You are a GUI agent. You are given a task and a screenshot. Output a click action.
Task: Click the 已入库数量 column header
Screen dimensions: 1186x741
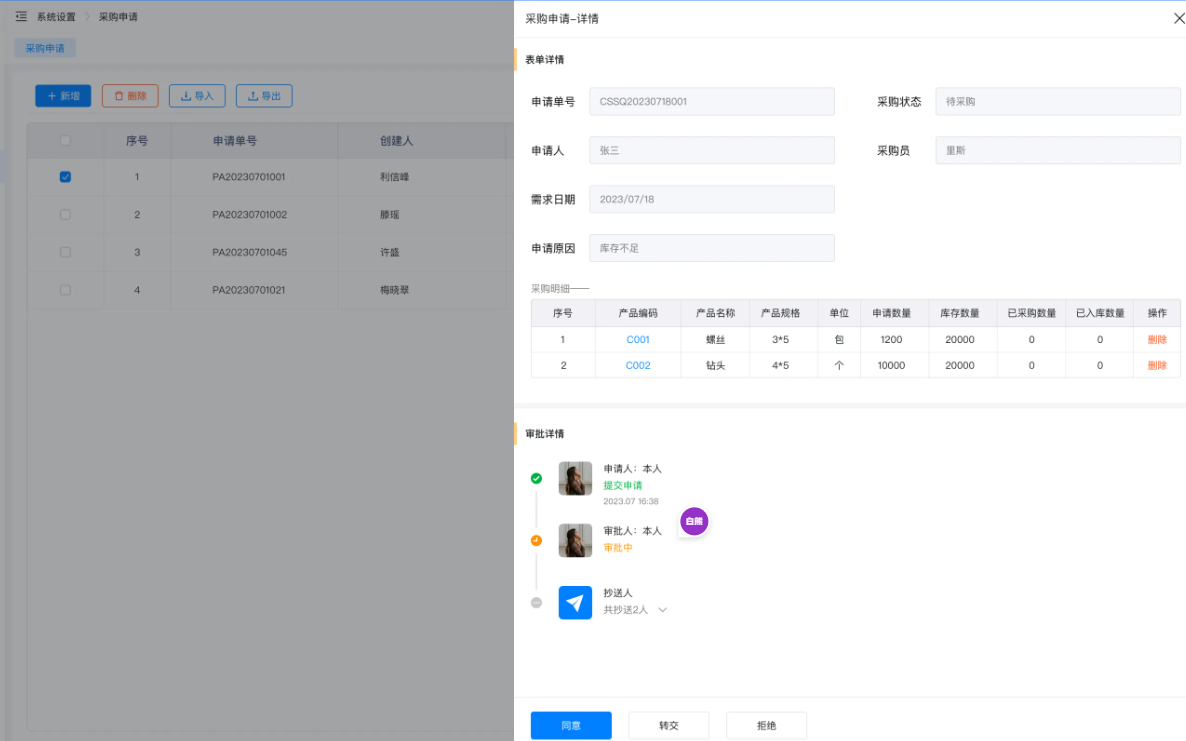1100,313
